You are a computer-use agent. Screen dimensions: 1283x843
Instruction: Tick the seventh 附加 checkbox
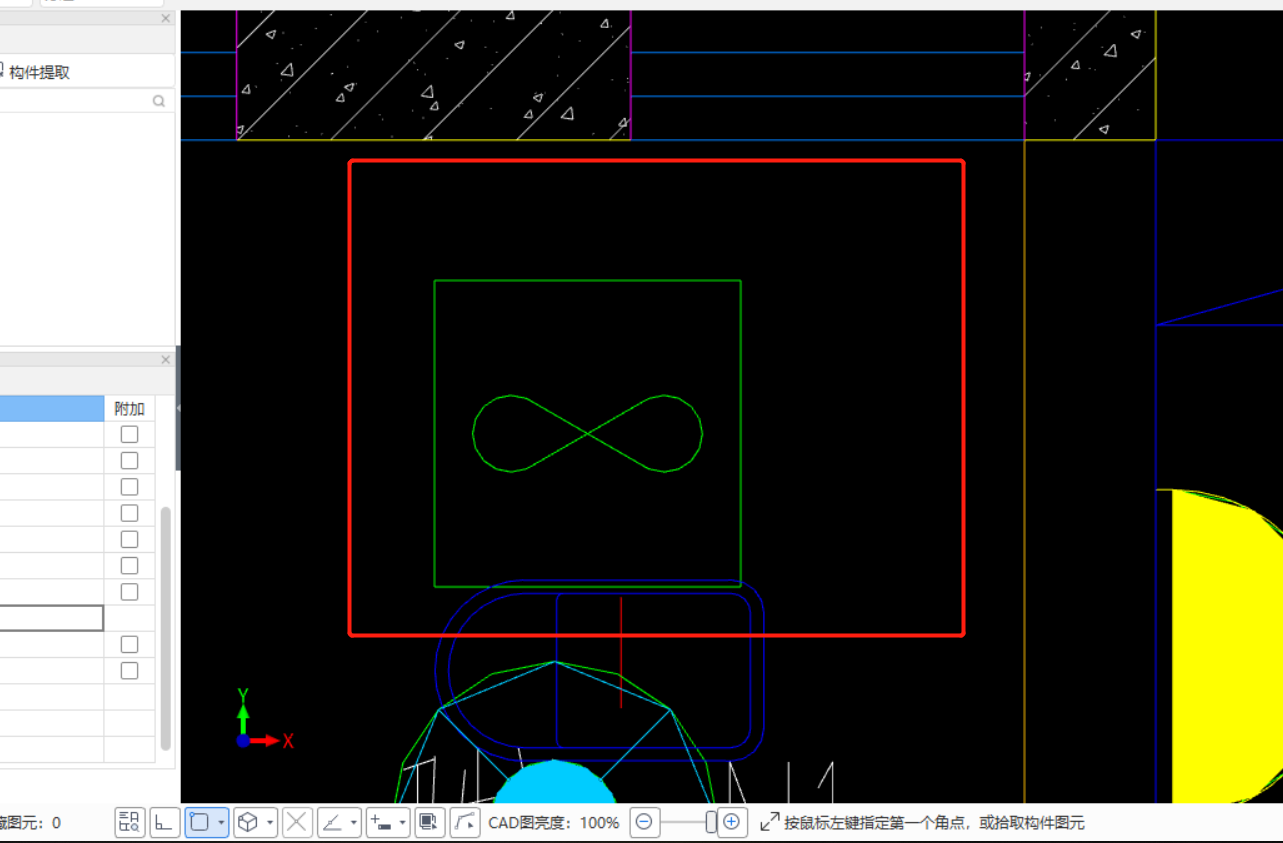point(129,592)
